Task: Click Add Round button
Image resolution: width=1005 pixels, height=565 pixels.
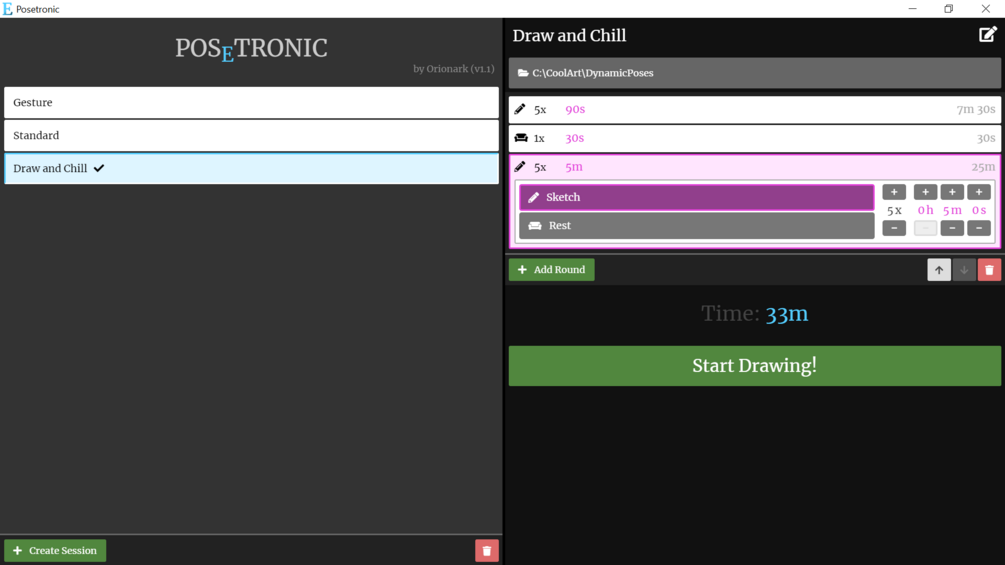Action: 551,270
